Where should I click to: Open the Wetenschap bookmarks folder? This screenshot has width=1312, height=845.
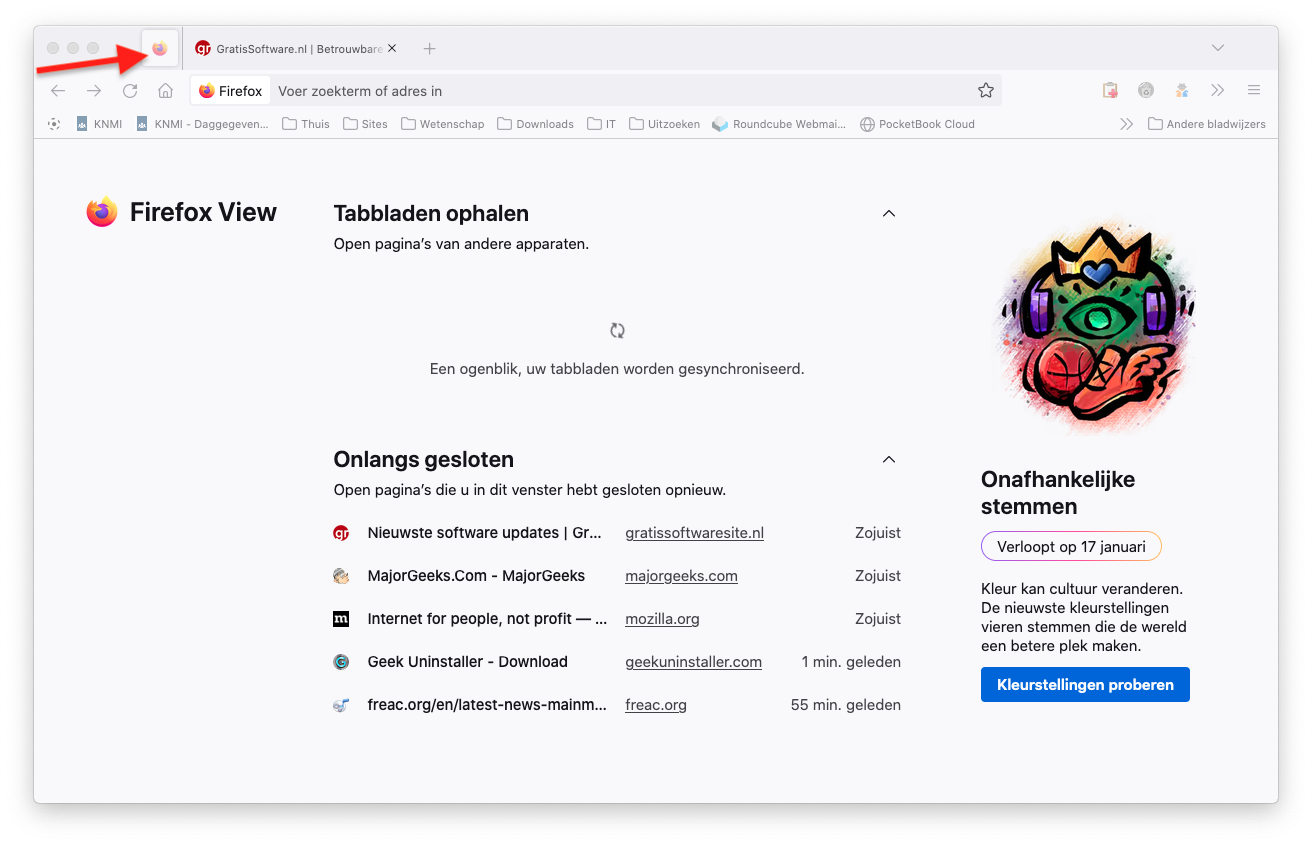tap(442, 124)
